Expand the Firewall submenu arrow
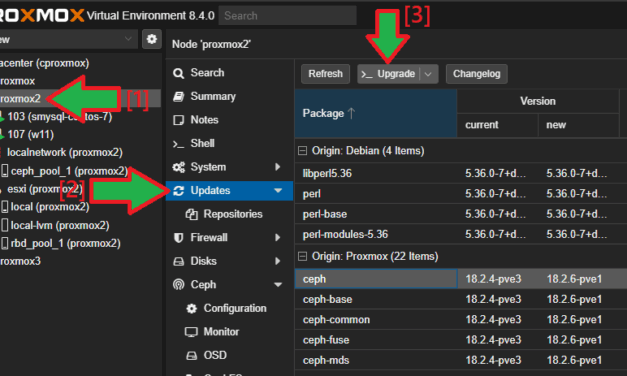Image resolution: width=627 pixels, height=376 pixels. (278, 238)
